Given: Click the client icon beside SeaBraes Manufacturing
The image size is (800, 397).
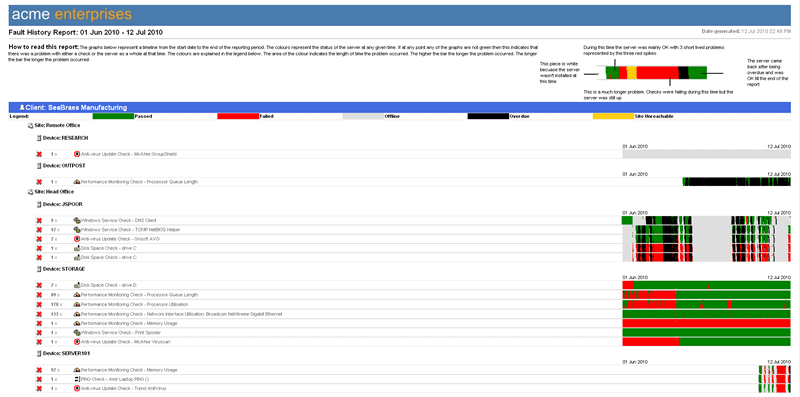Looking at the screenshot, I should pos(22,108).
